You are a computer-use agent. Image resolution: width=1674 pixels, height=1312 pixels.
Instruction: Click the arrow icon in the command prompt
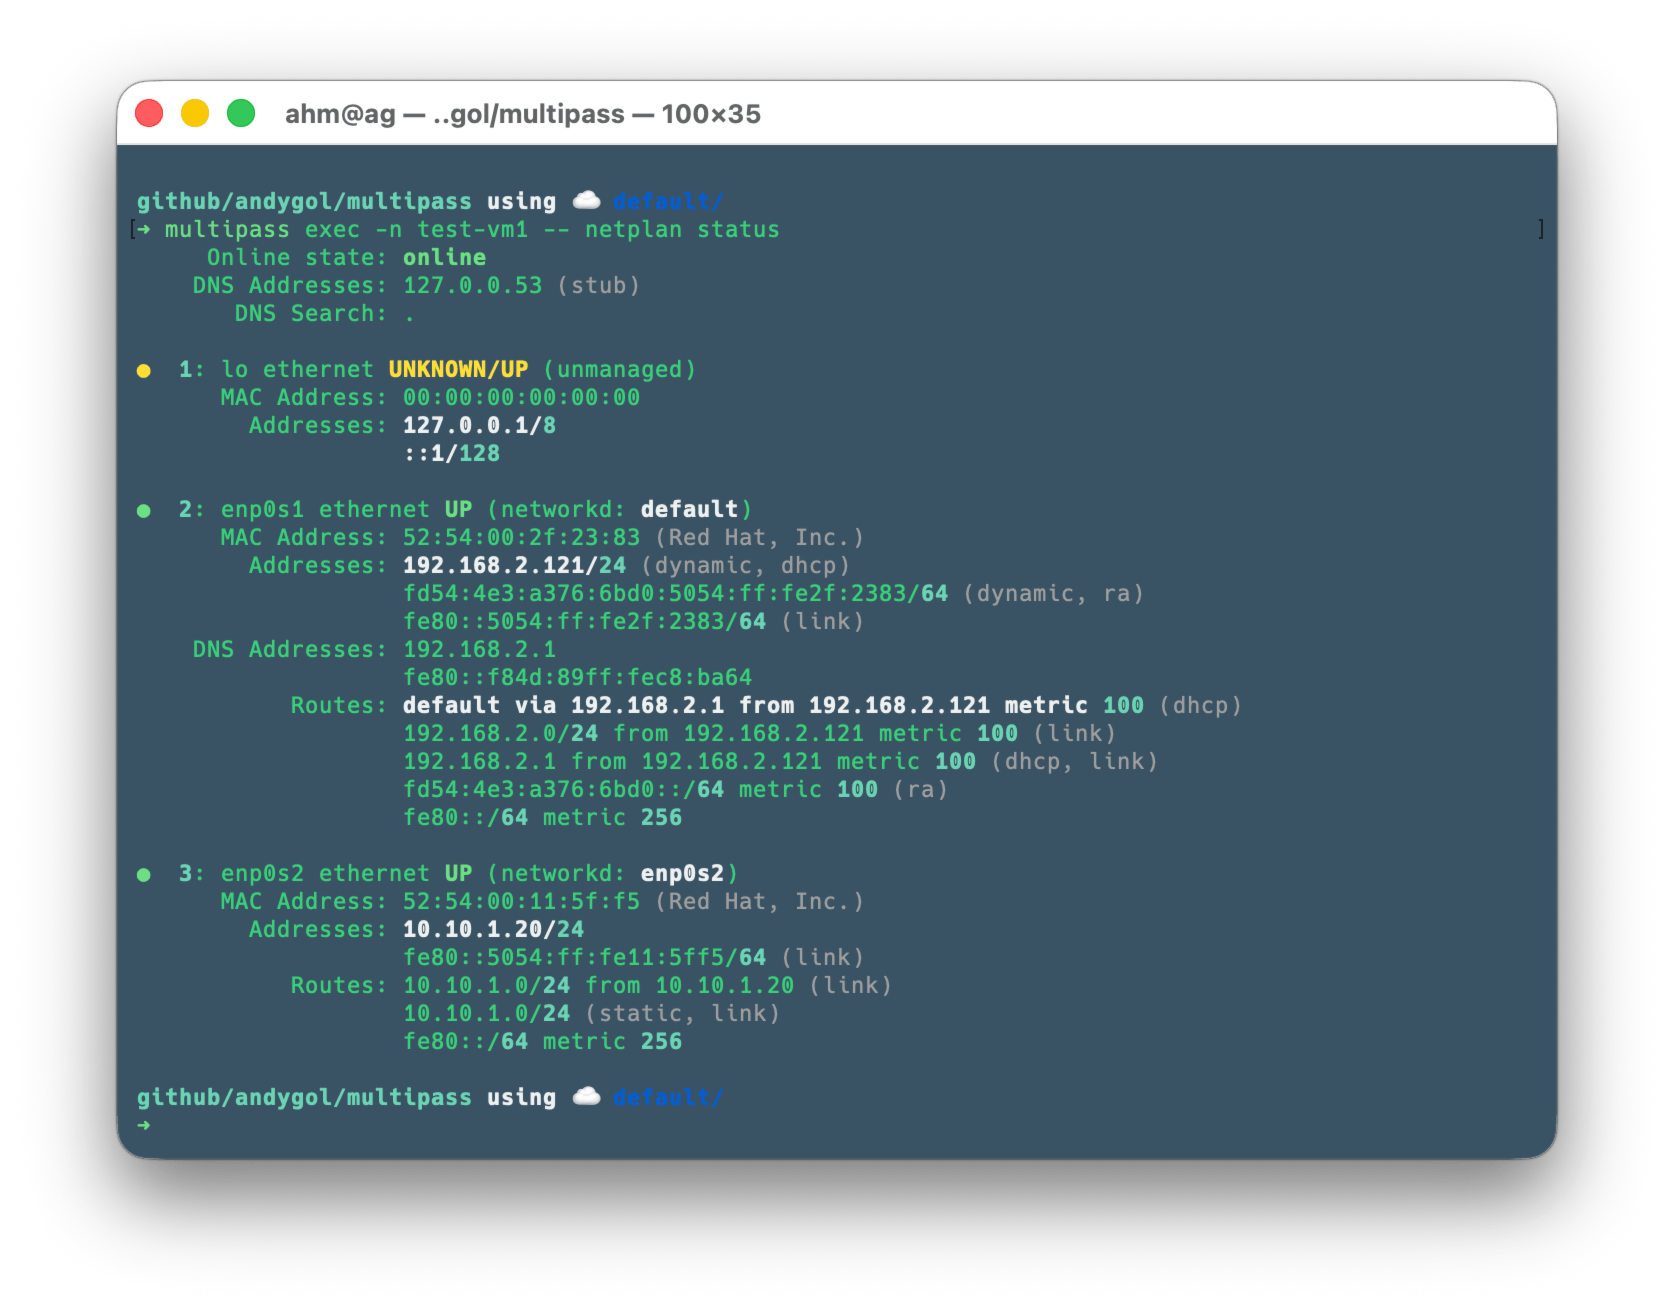[x=144, y=229]
